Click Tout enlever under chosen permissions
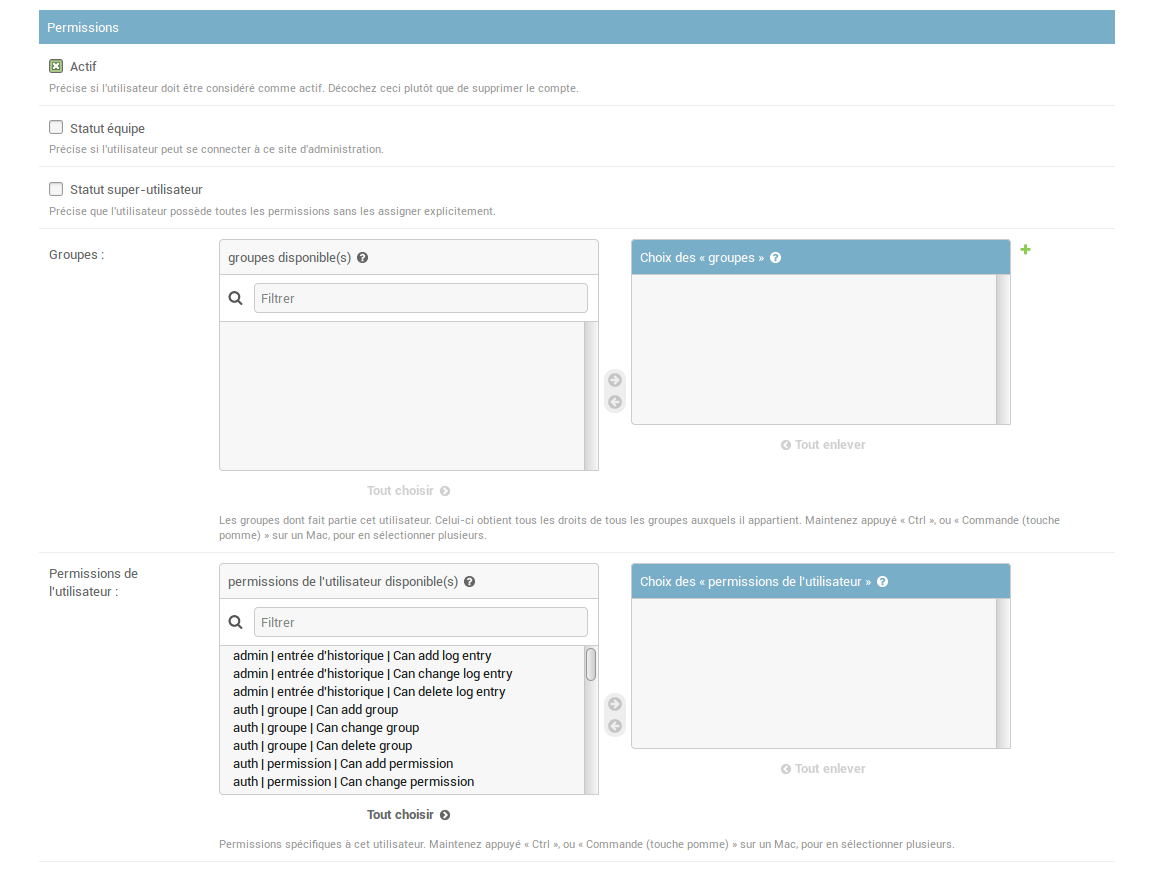This screenshot has height=872, width=1151. click(823, 769)
